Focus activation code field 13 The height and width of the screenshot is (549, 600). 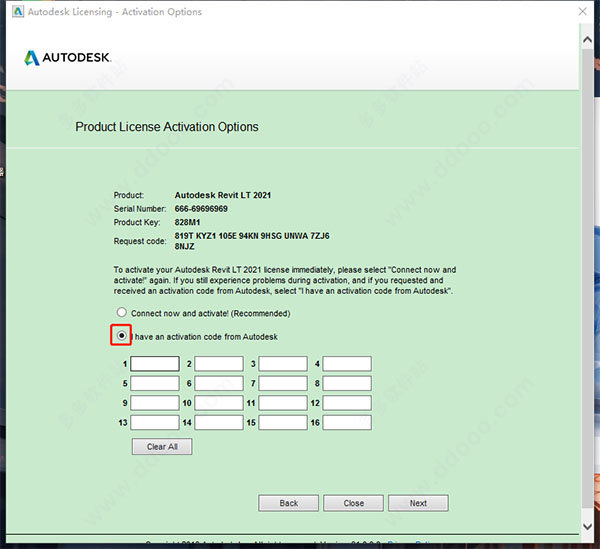pos(155,422)
